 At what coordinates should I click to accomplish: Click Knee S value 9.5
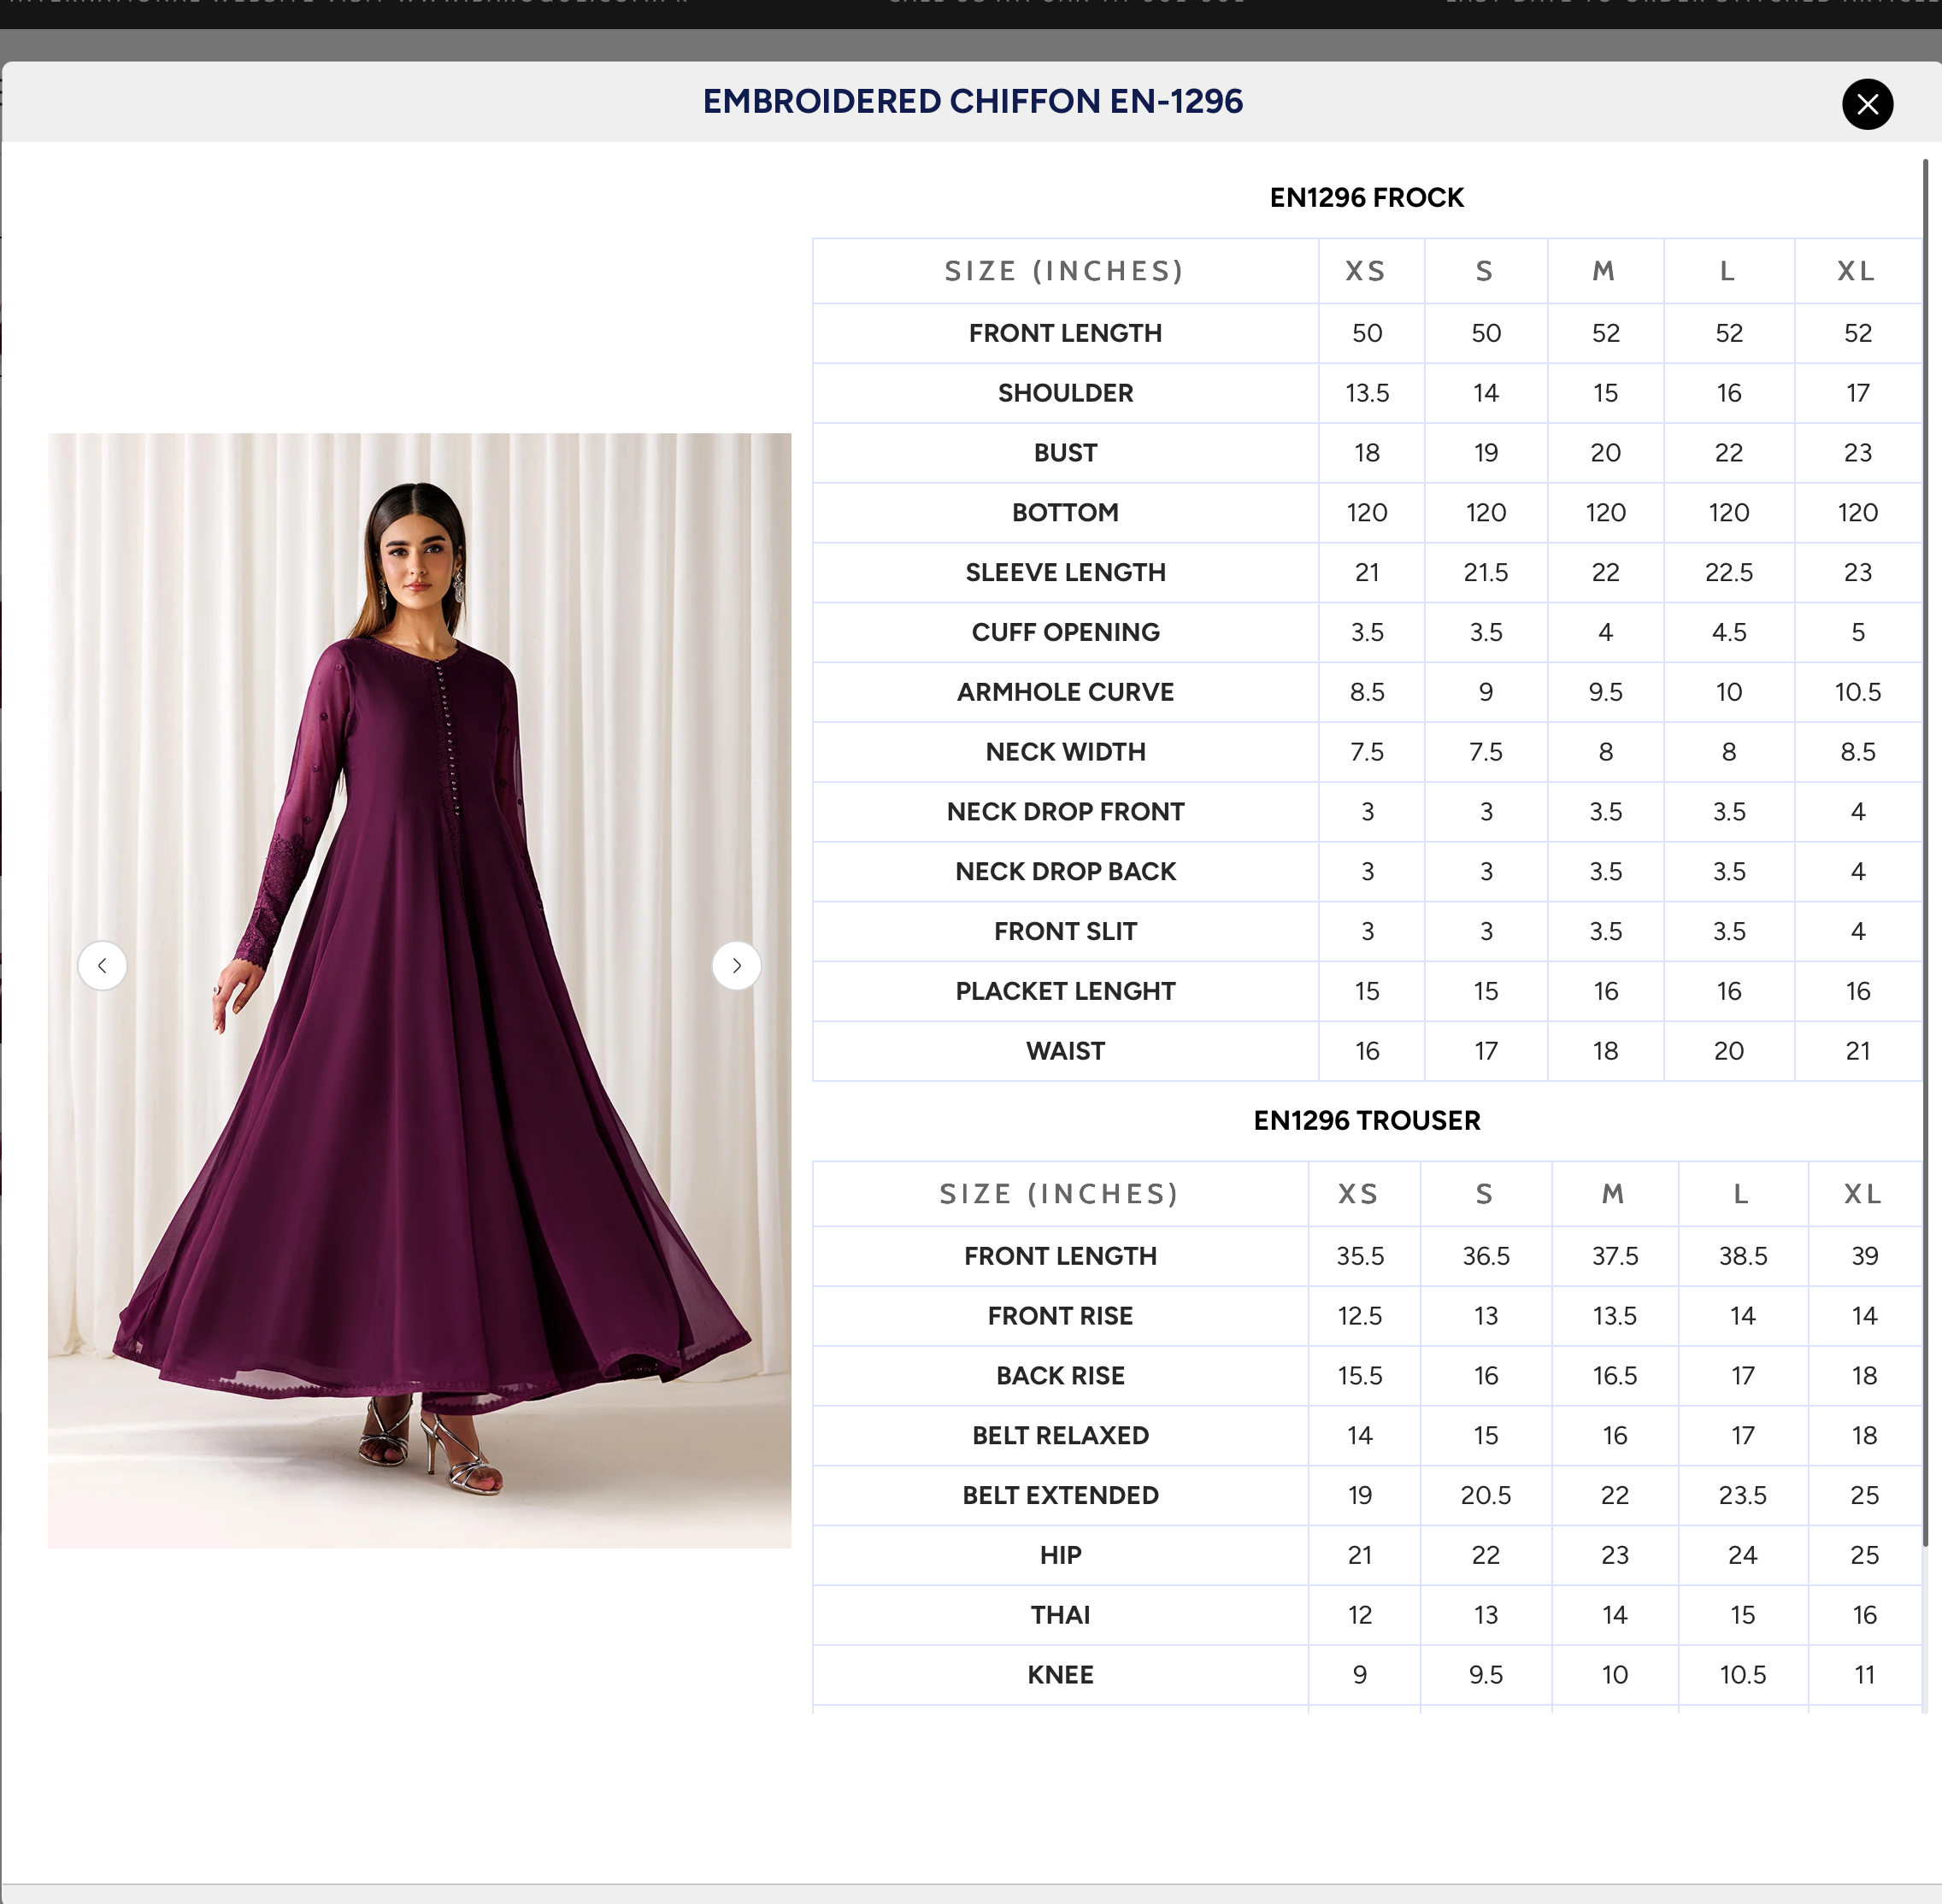[x=1486, y=1675]
